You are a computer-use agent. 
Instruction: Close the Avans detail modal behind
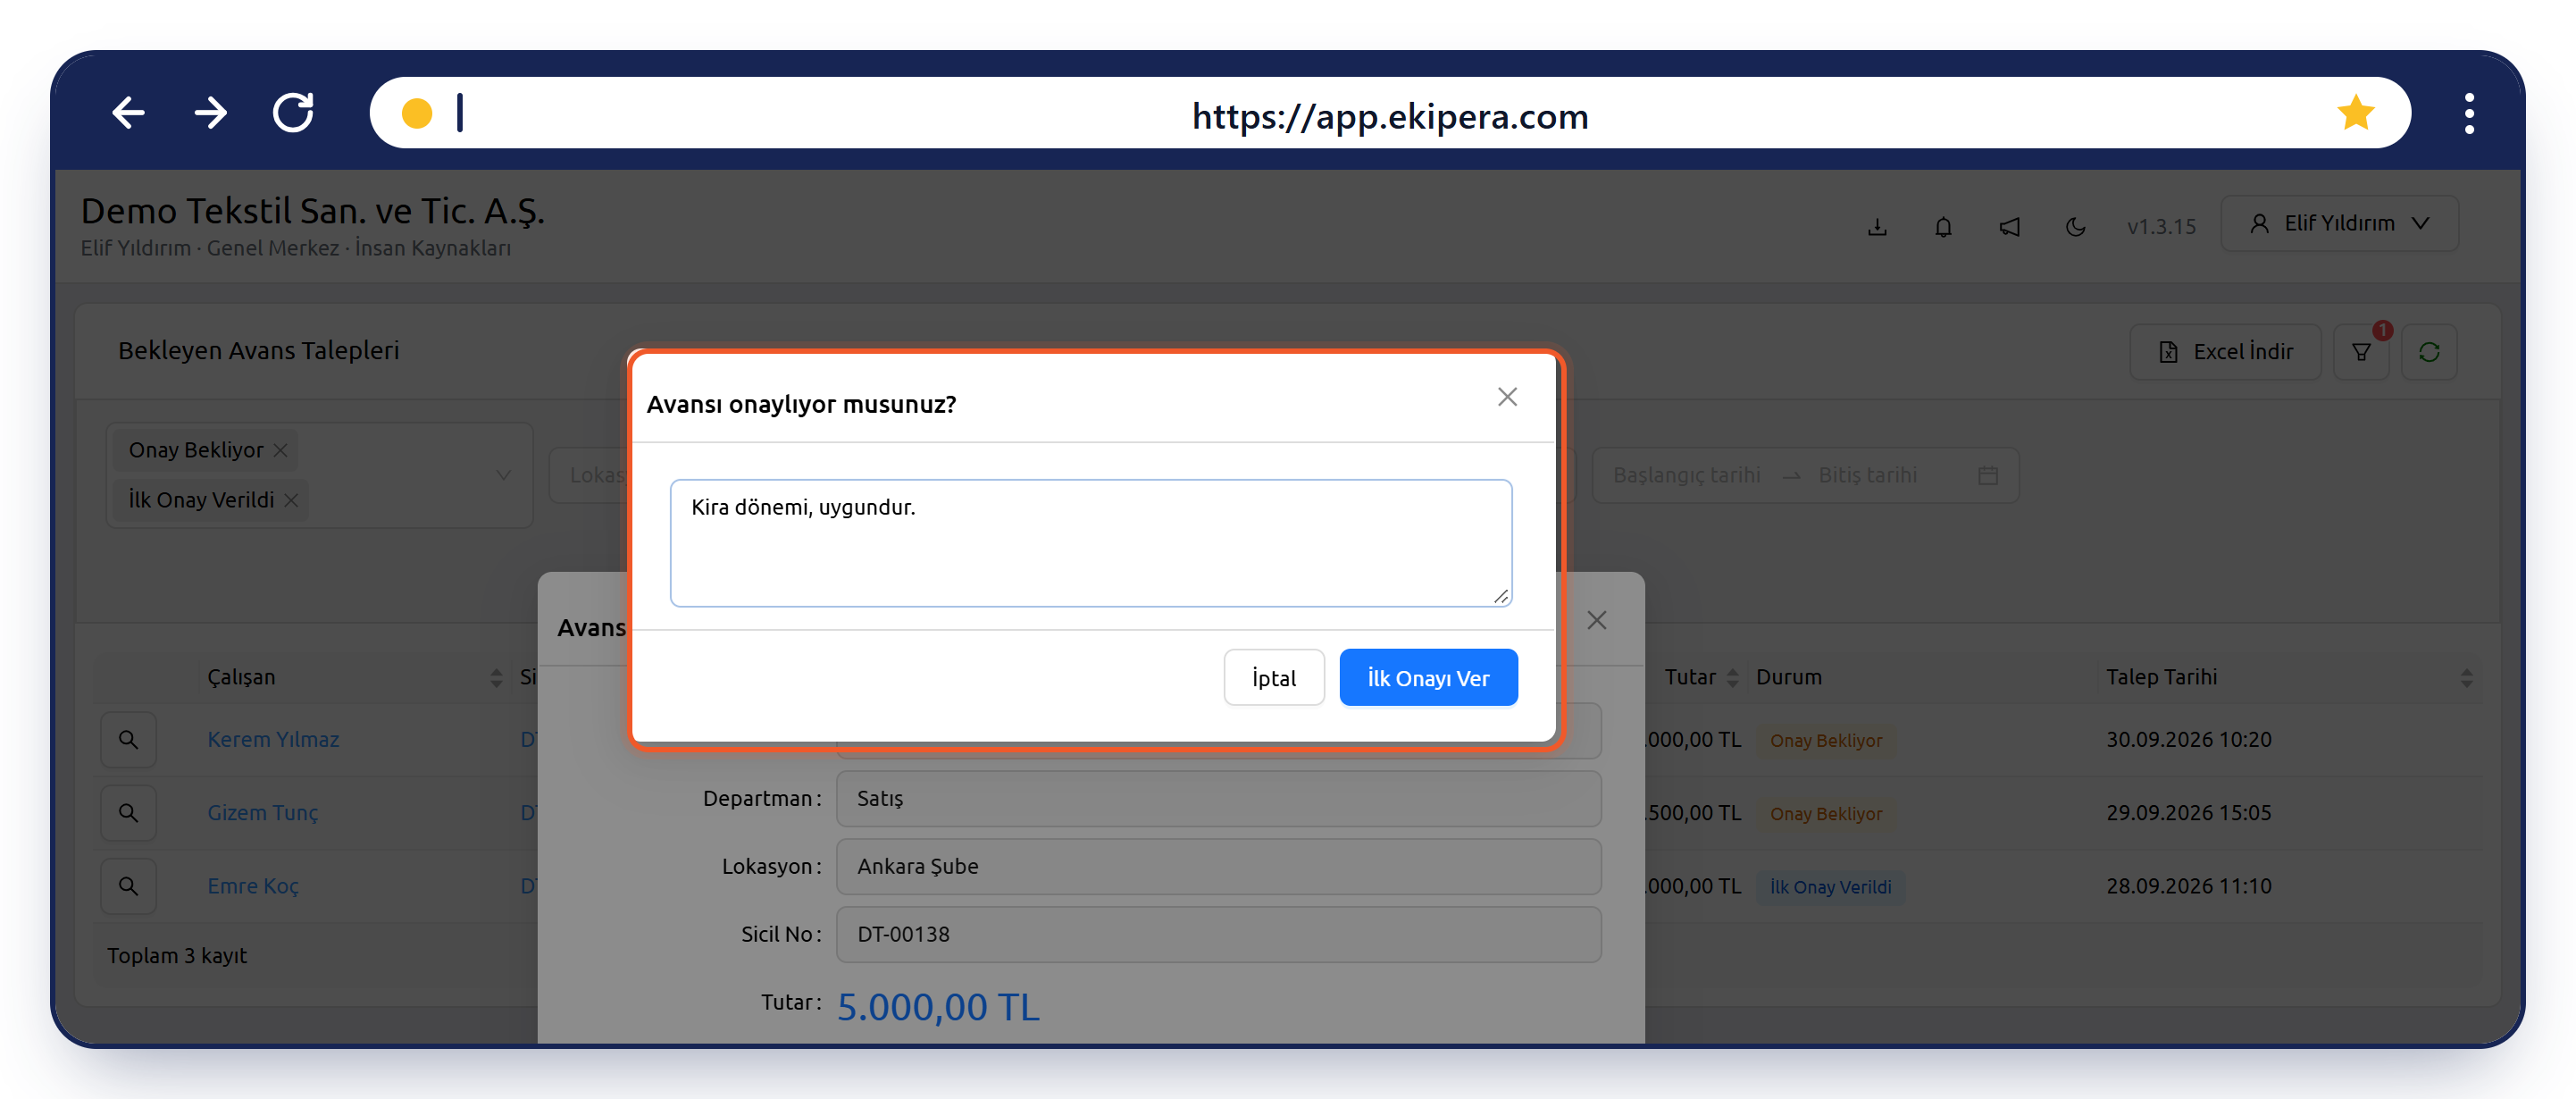[x=1597, y=620]
